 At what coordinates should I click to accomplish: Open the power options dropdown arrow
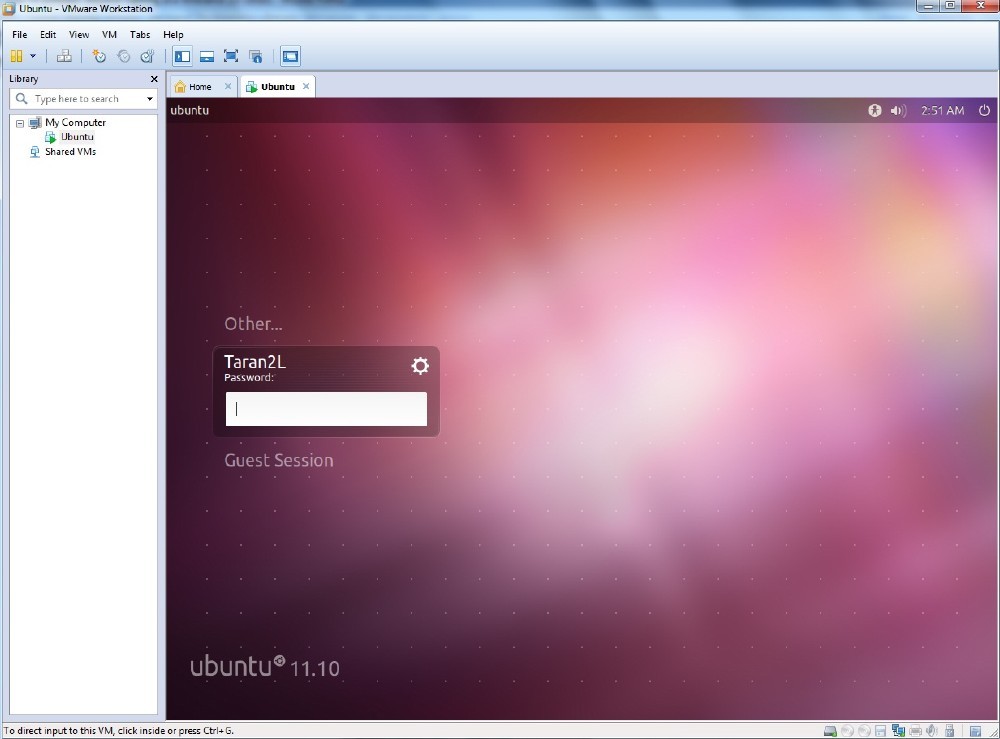[x=33, y=56]
